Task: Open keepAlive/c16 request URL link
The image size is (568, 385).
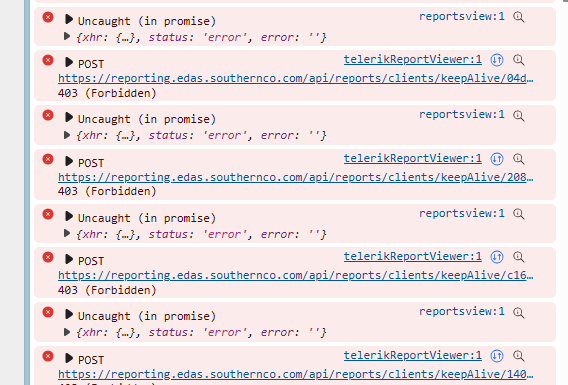Action: (296, 275)
